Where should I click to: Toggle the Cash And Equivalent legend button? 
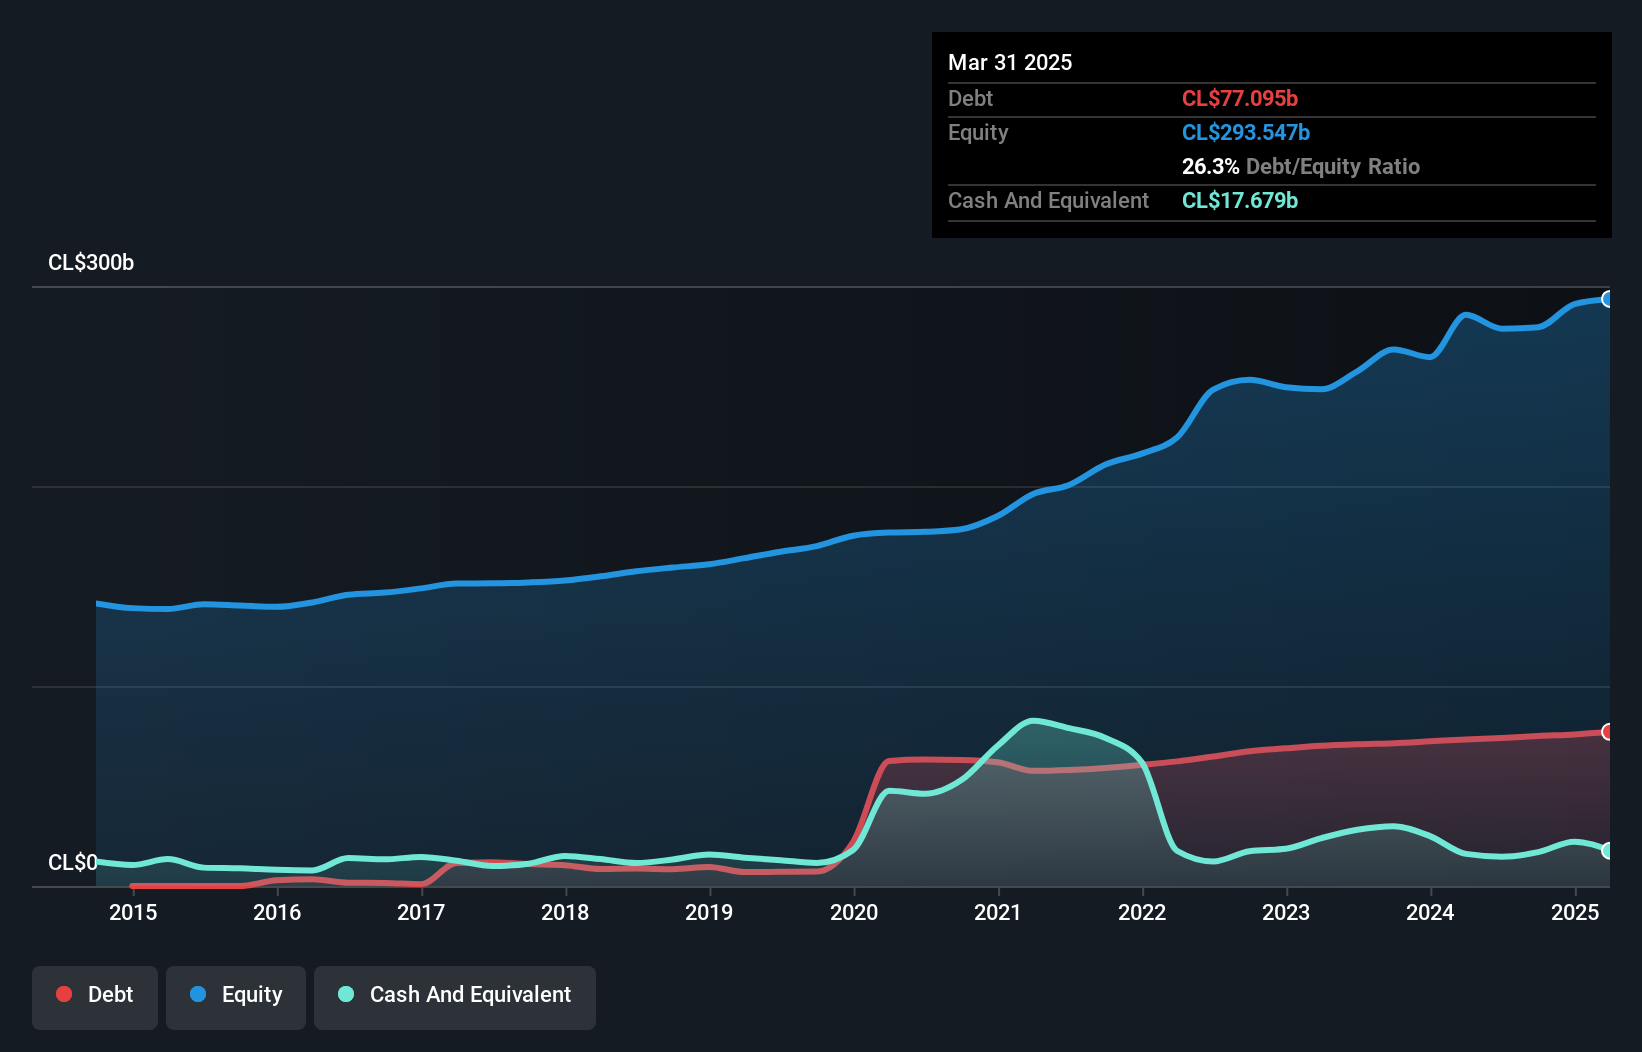(455, 997)
